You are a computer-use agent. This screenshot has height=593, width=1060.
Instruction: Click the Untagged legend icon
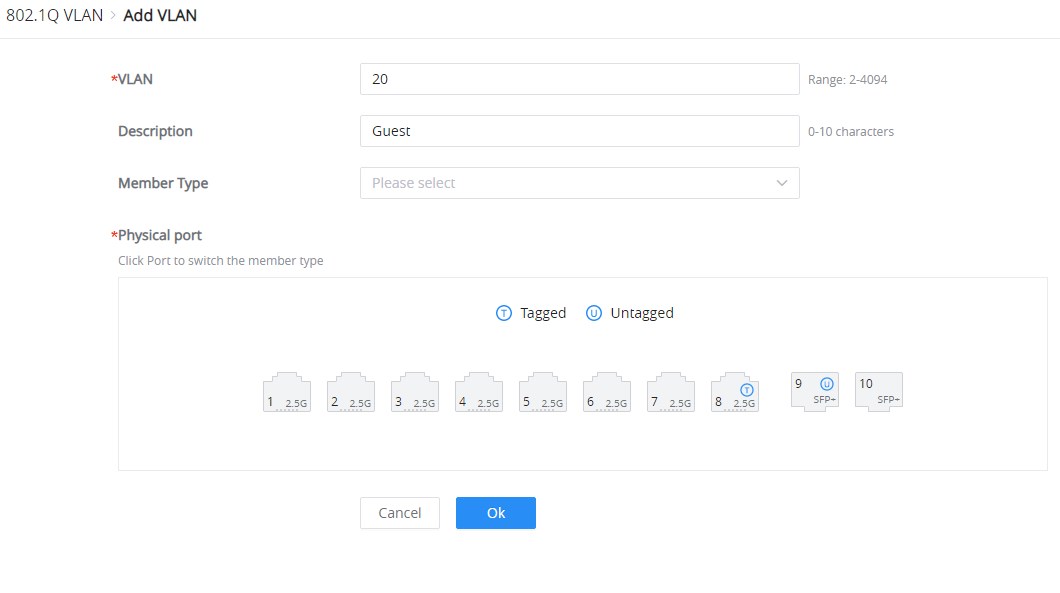[x=594, y=313]
